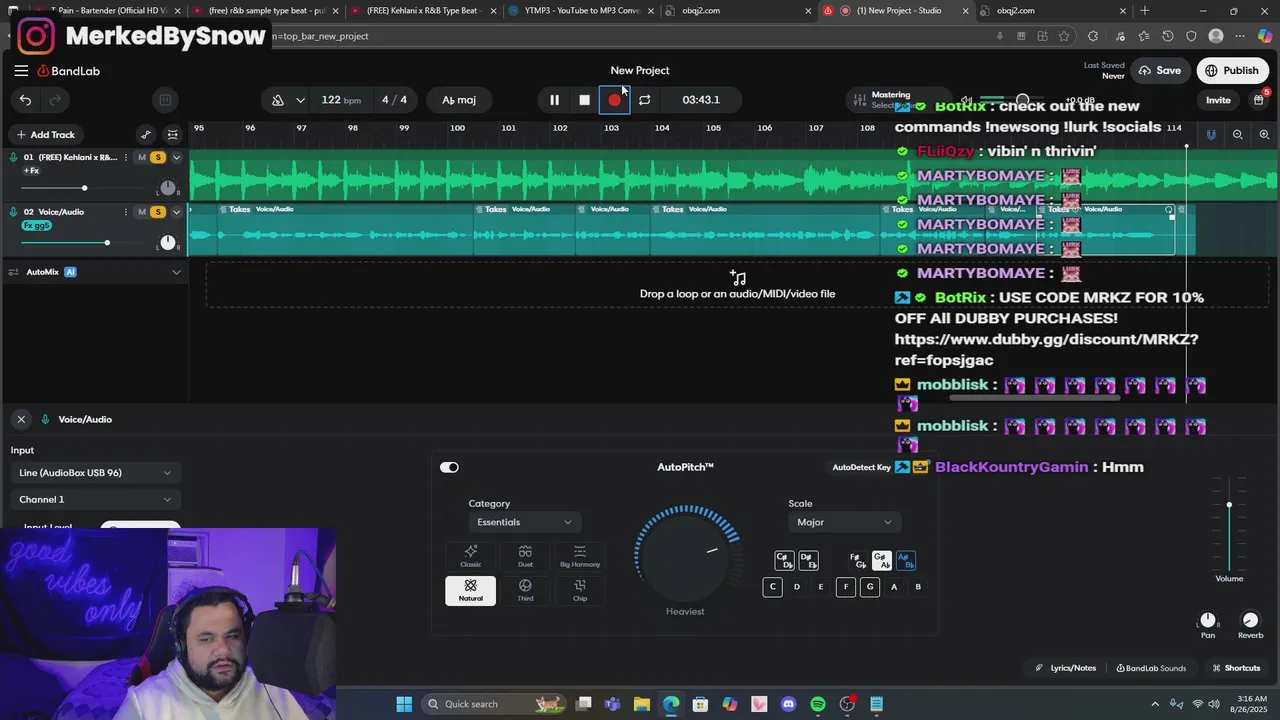Open the BandLab hamburger menu

tap(21, 71)
